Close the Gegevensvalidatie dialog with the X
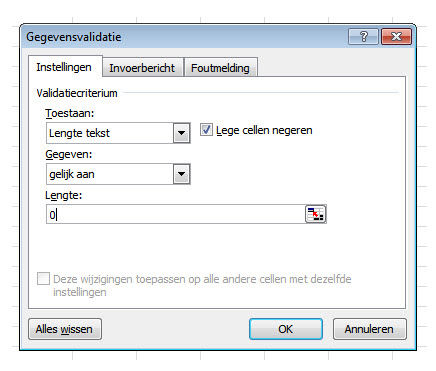 click(x=396, y=36)
